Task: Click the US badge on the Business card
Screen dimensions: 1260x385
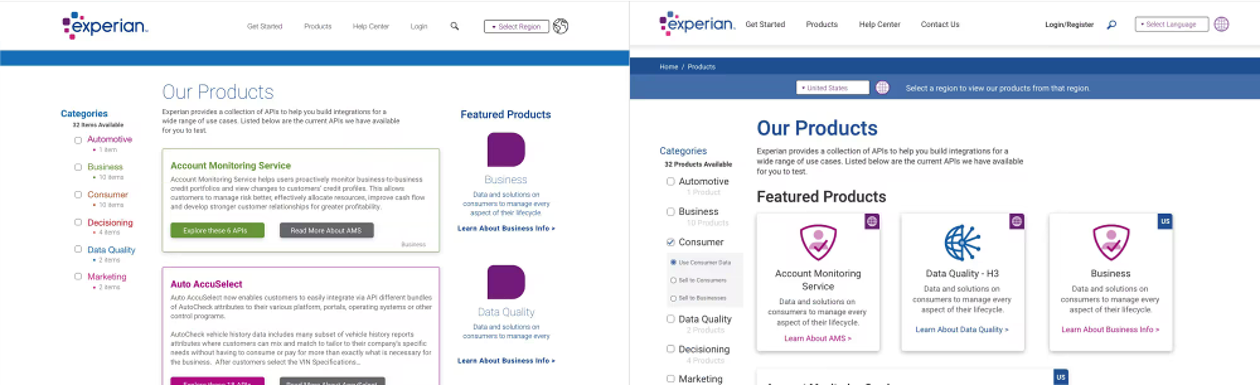Action: pos(1164,221)
